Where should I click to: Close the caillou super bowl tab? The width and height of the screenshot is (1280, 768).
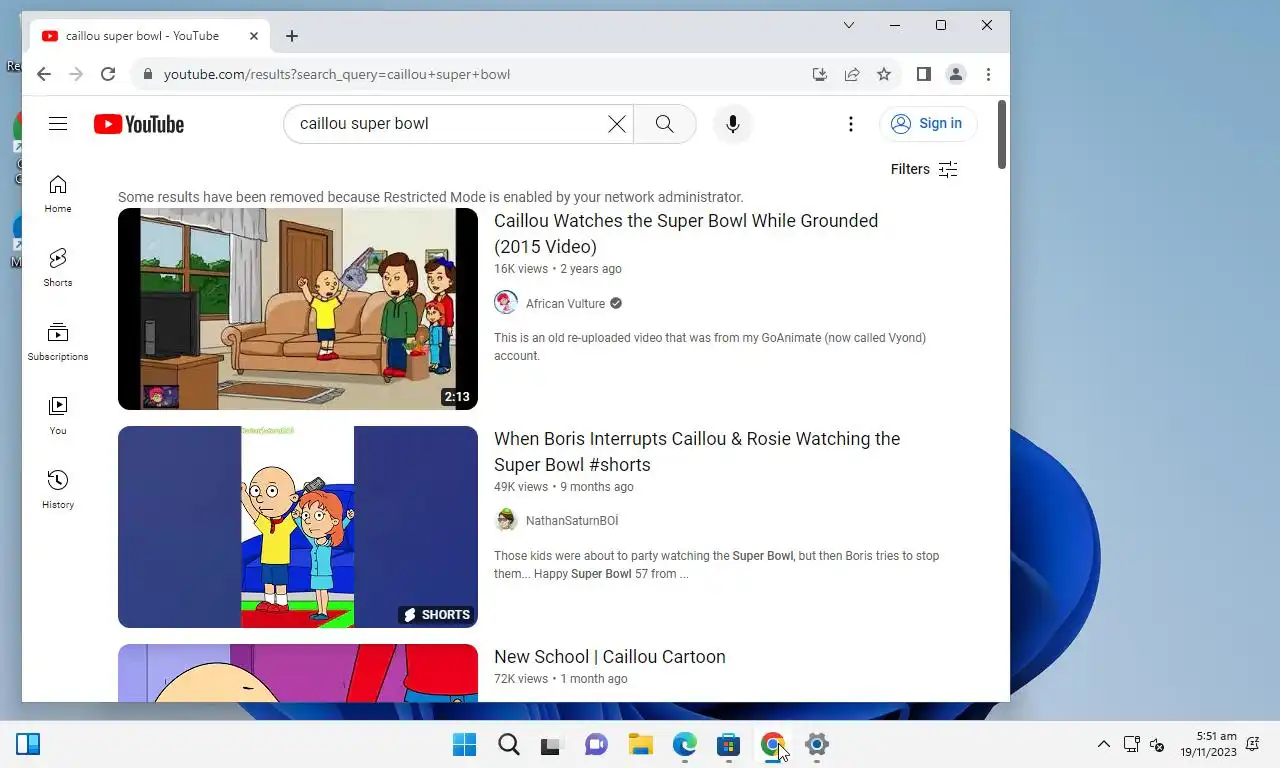(254, 36)
